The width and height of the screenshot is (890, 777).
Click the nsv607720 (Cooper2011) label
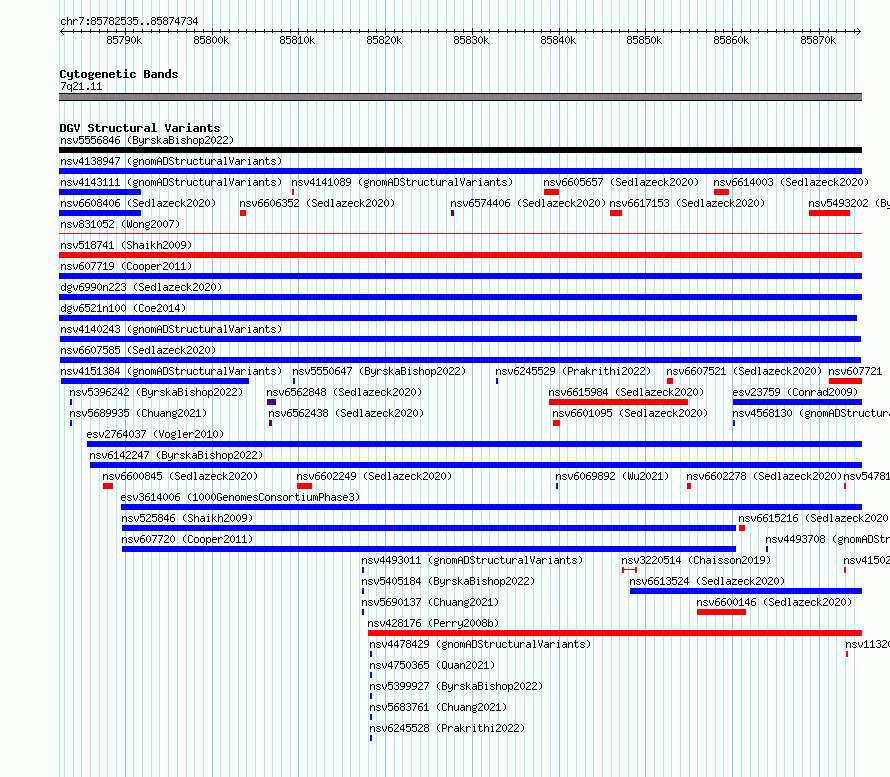point(187,539)
